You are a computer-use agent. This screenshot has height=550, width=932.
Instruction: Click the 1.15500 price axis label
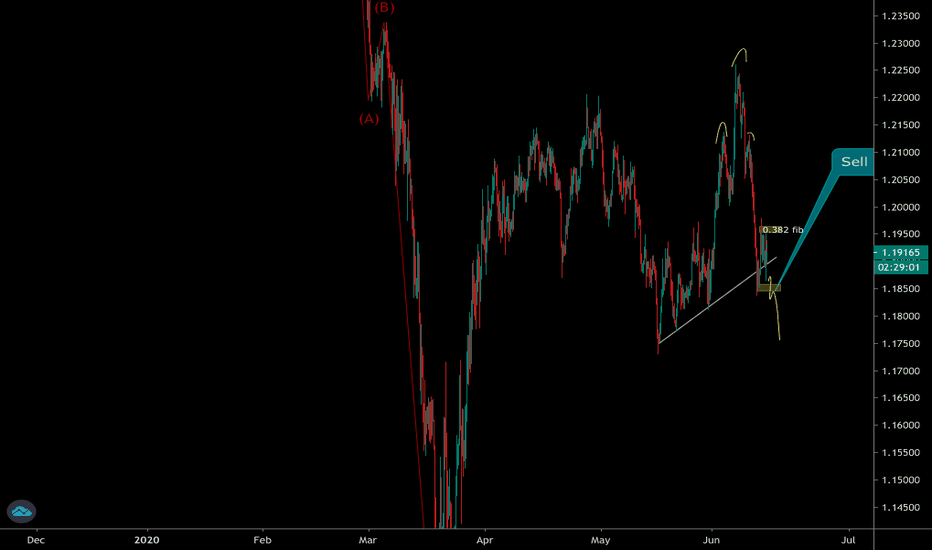(901, 452)
